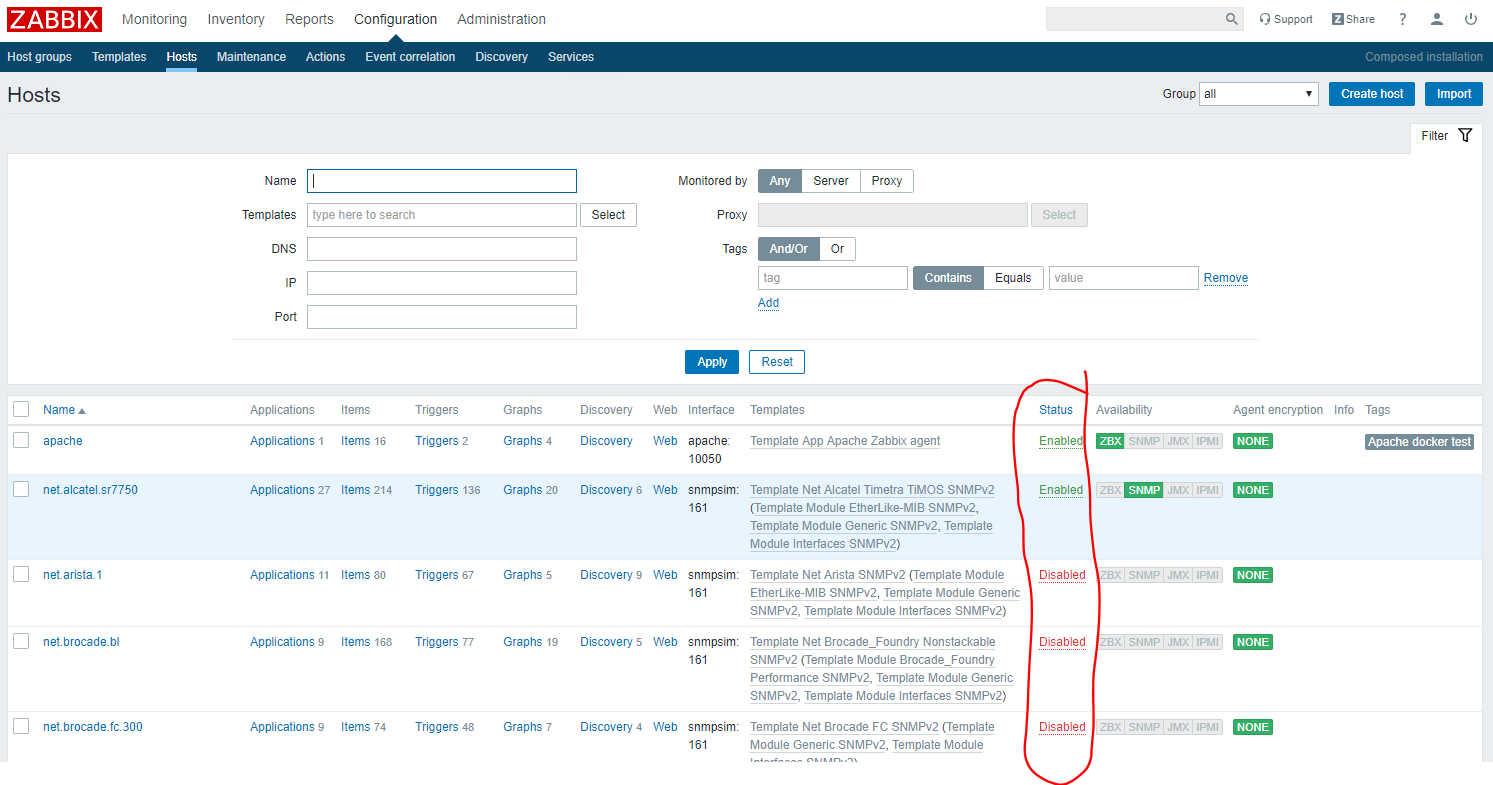Toggle the Filter funnel tab
This screenshot has height=785, width=1493.
tap(1447, 136)
